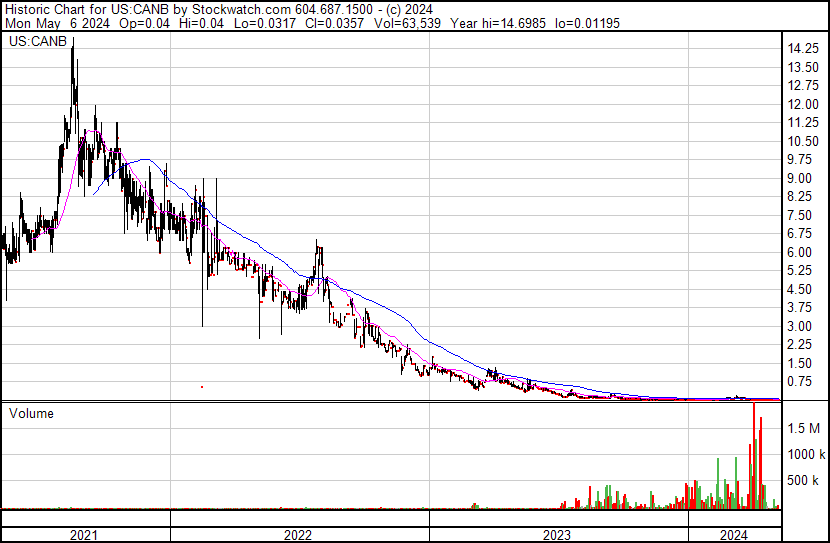
Task: Click the 2022 year label on time axis
Action: click(x=298, y=536)
